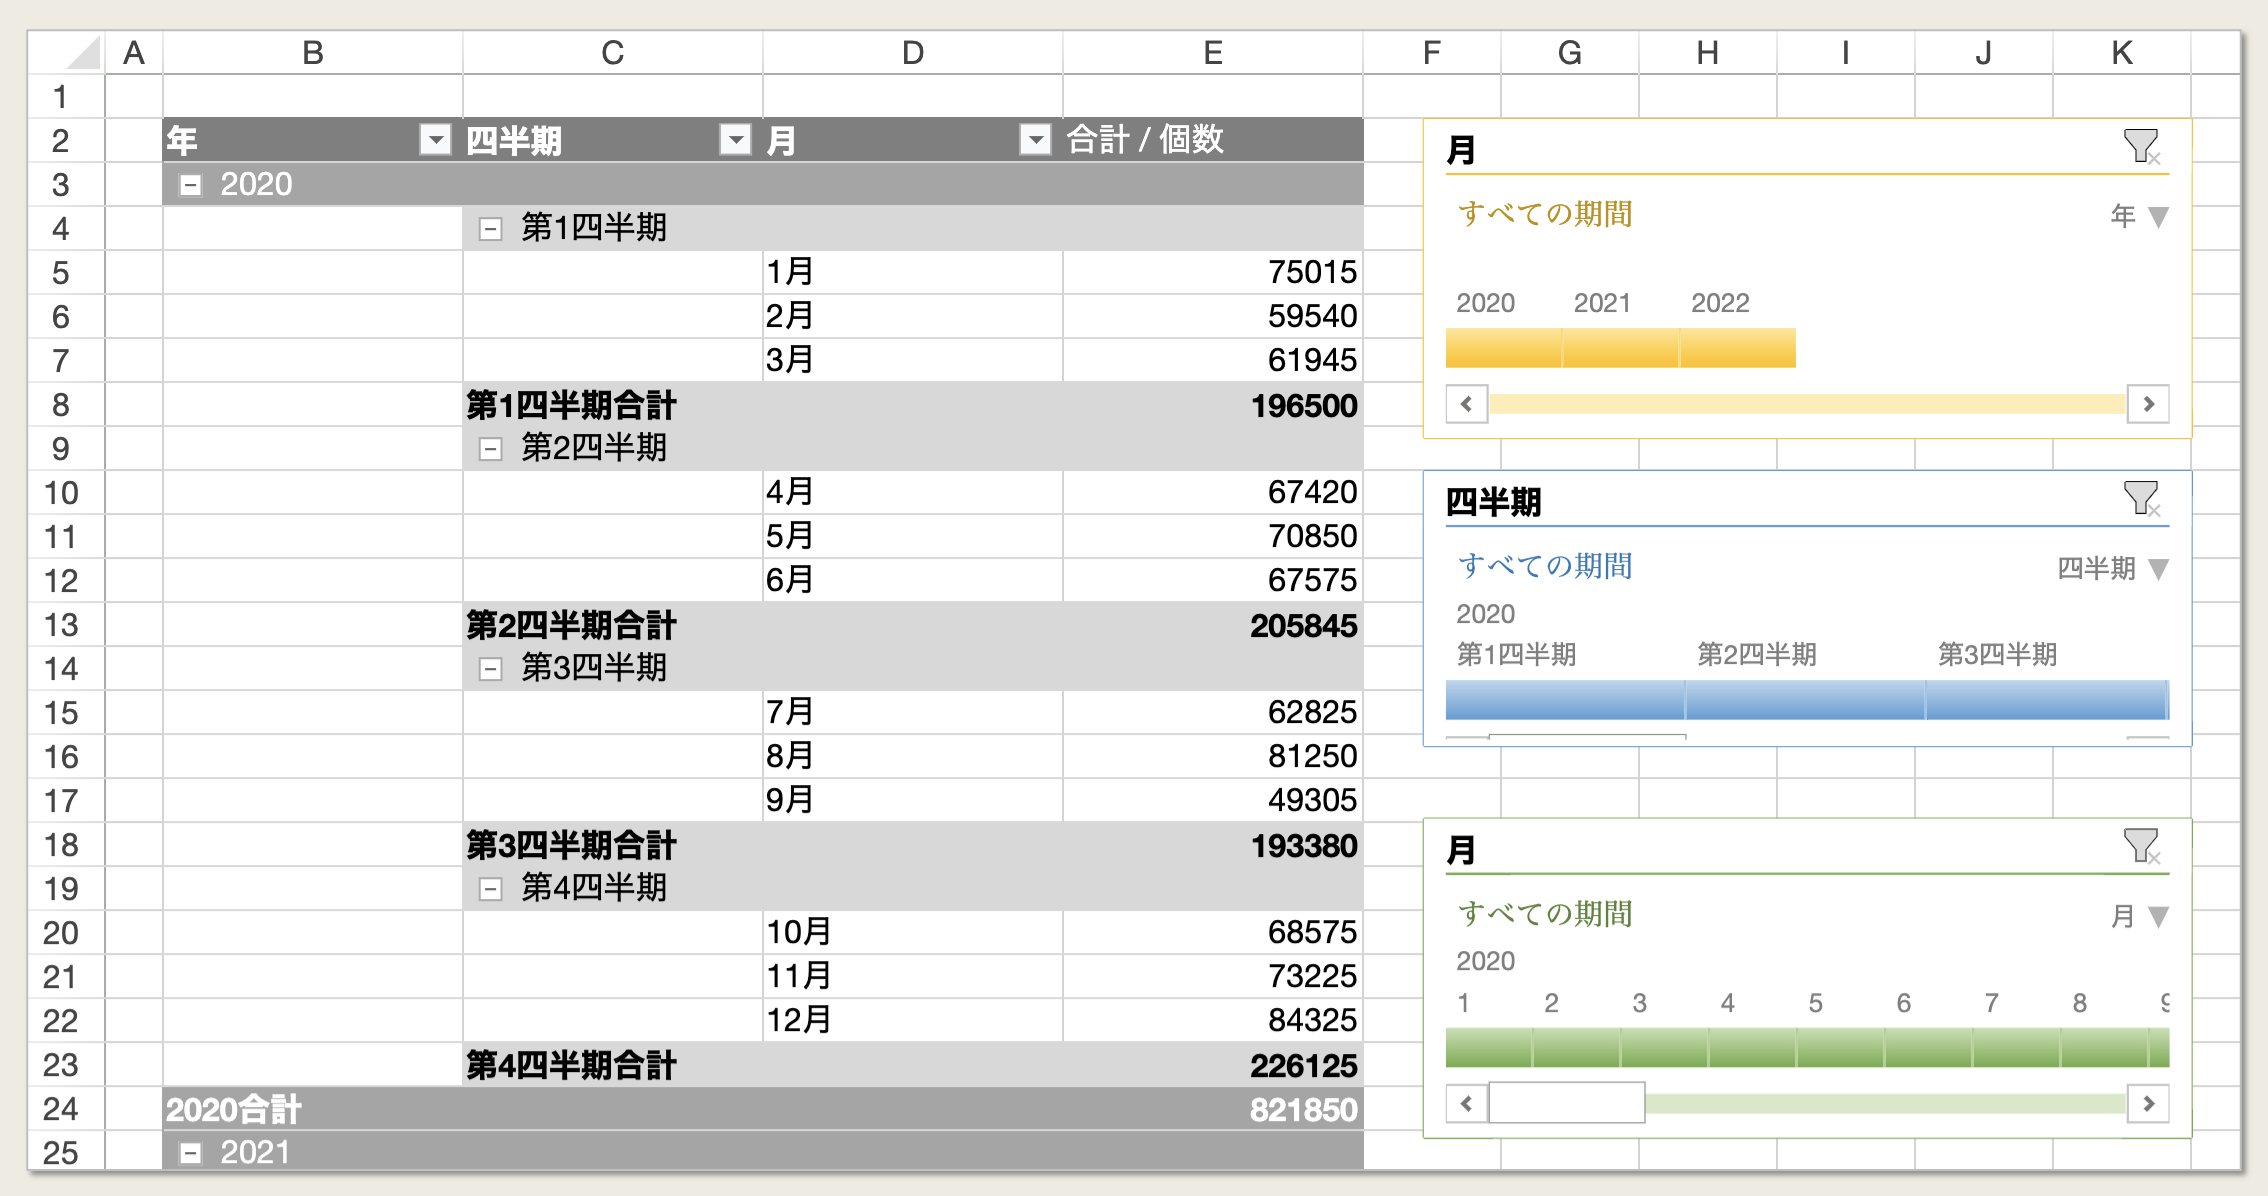The width and height of the screenshot is (2268, 1196).
Task: Clear filter on yellow 月 timeline
Action: [x=2141, y=147]
